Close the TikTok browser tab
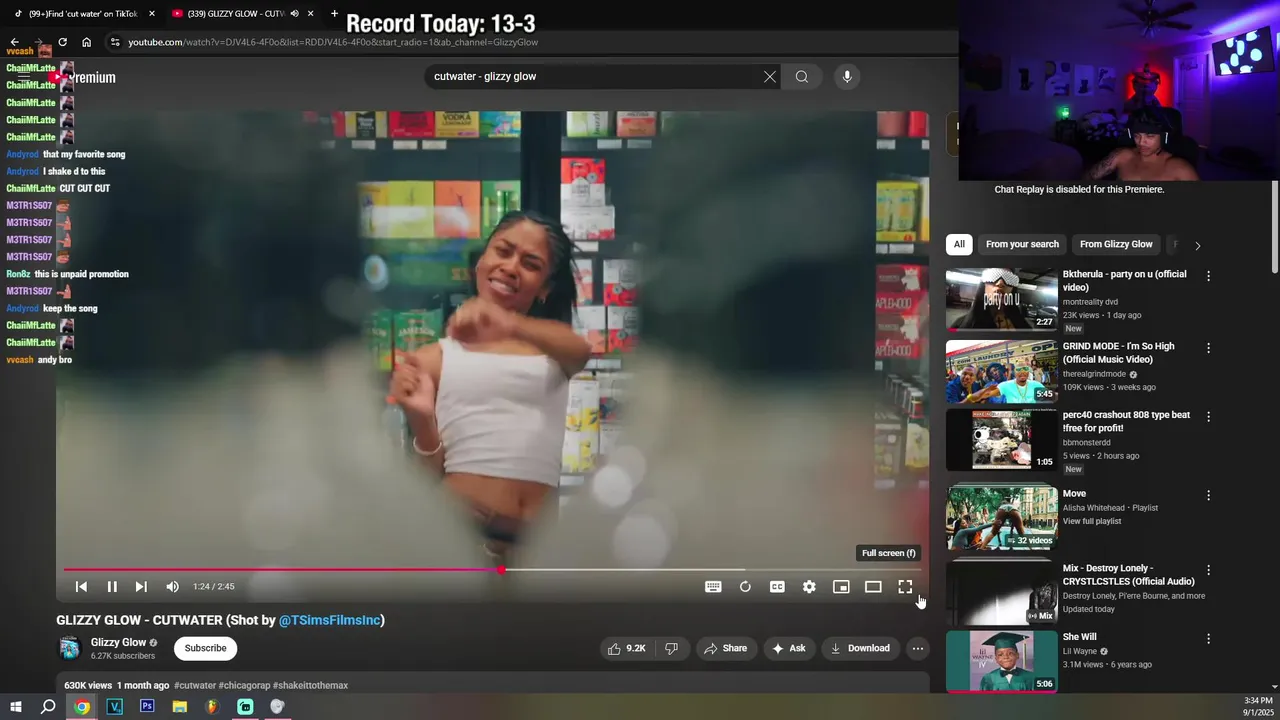This screenshot has height=720, width=1280. 152,14
